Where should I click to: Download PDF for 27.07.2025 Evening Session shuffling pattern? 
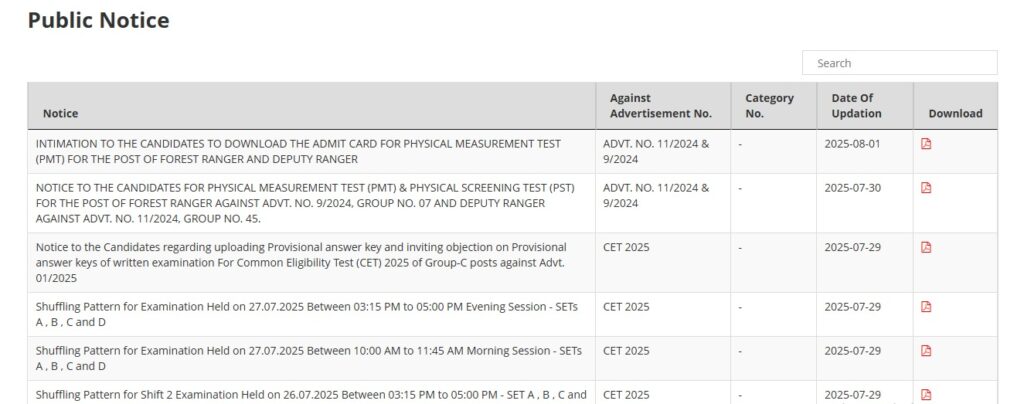[x=926, y=307]
